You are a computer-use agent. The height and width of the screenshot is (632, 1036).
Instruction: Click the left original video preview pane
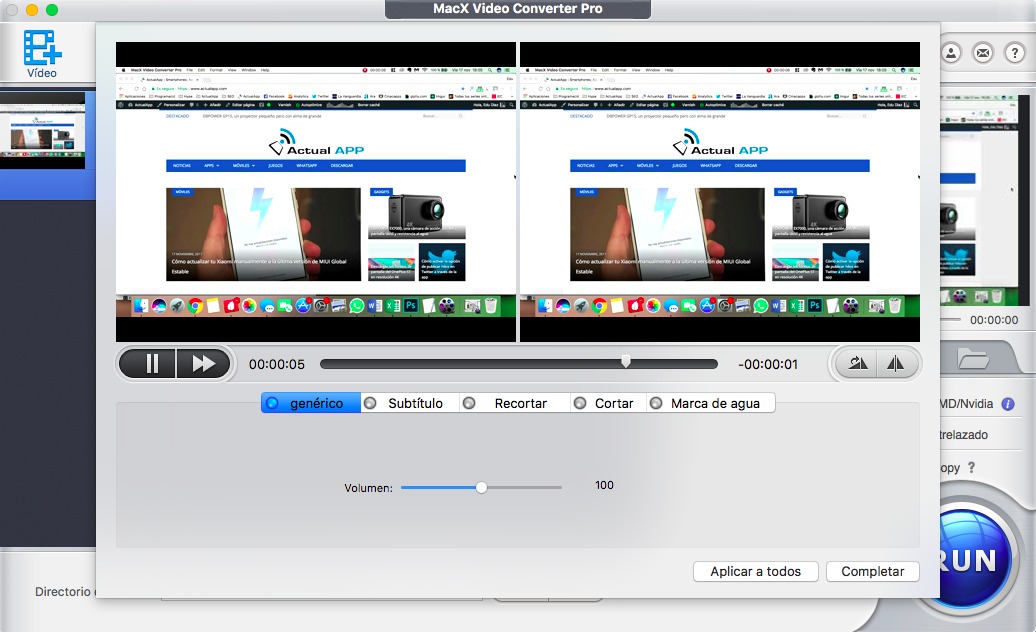(x=316, y=192)
